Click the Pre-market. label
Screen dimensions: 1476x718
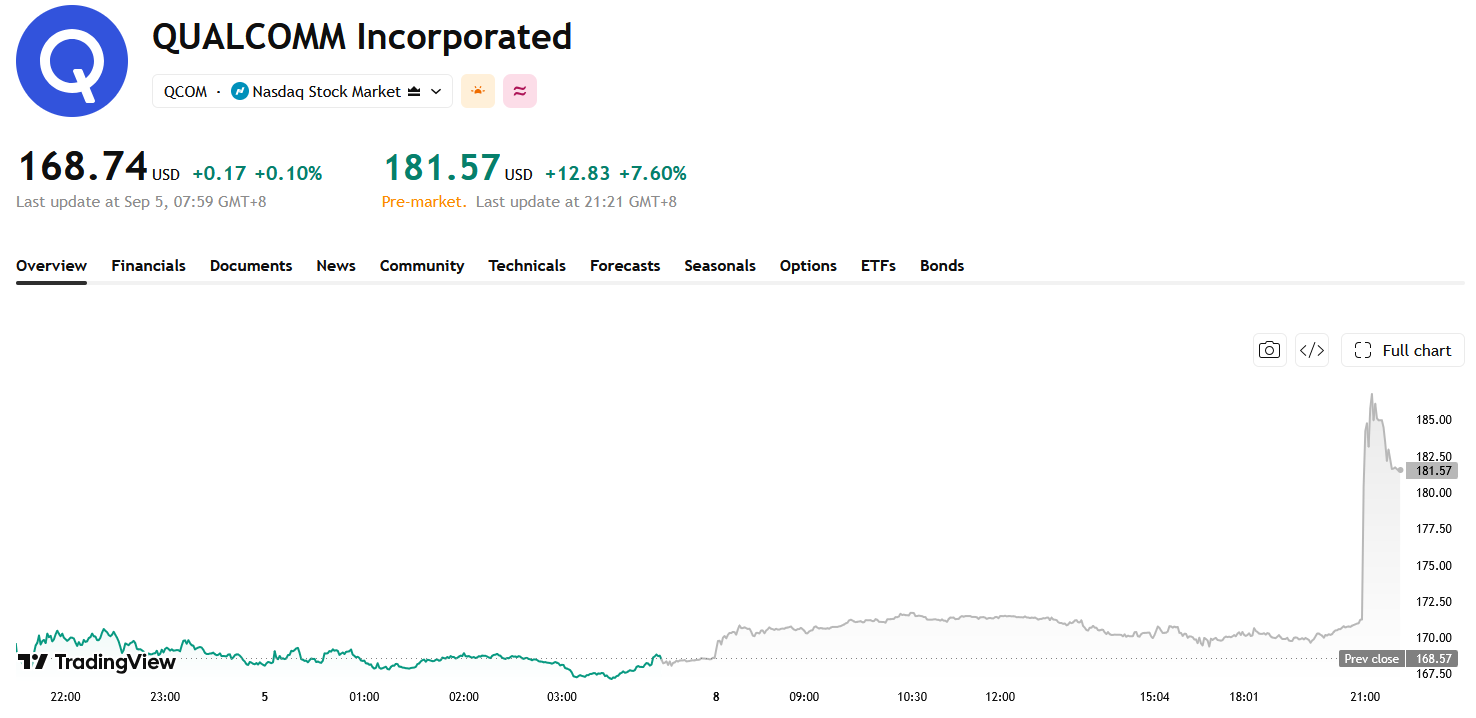[424, 202]
